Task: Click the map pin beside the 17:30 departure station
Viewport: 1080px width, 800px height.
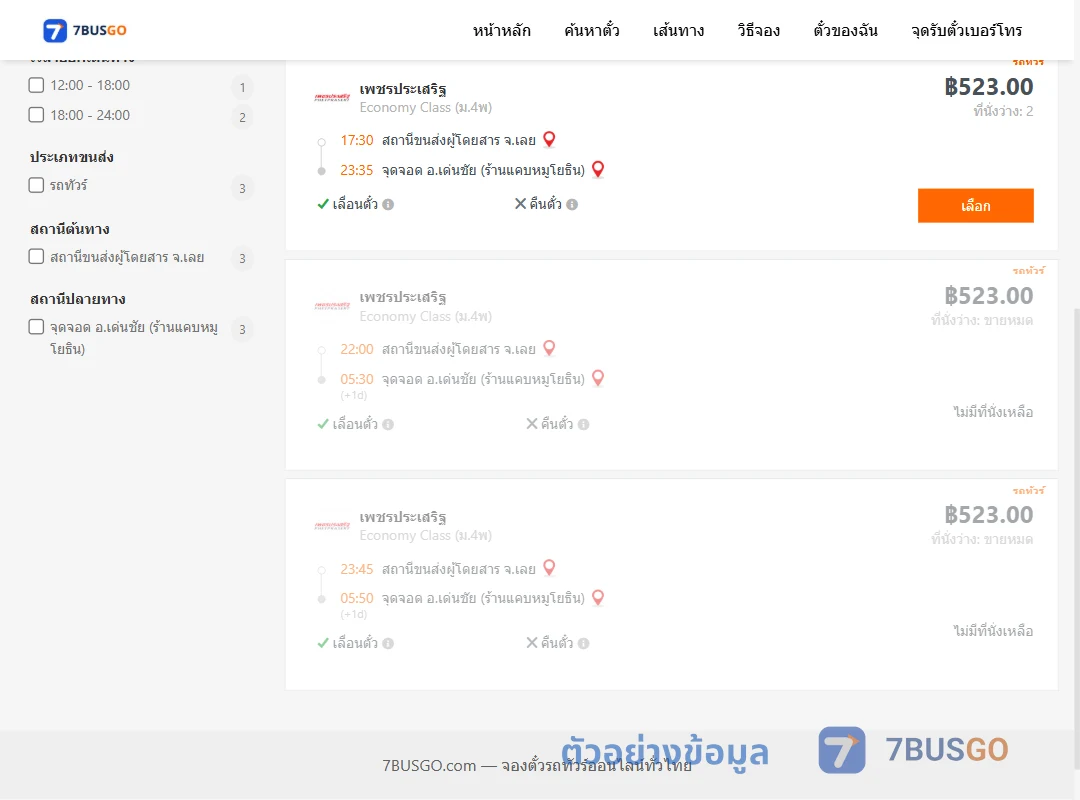Action: tap(549, 139)
